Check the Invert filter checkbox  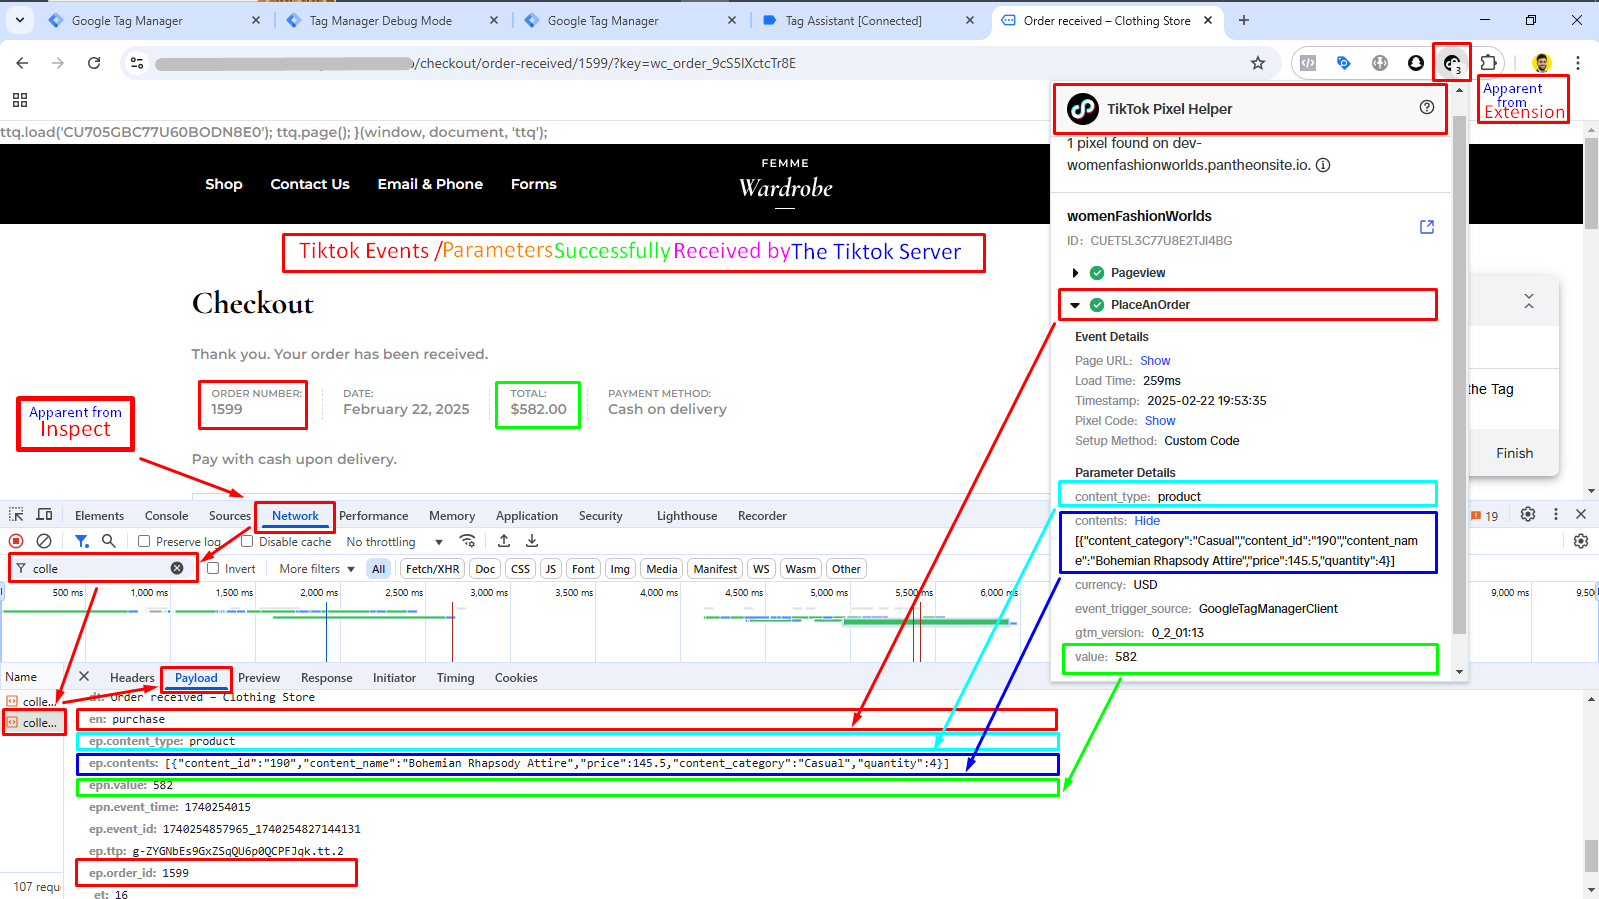pos(213,568)
